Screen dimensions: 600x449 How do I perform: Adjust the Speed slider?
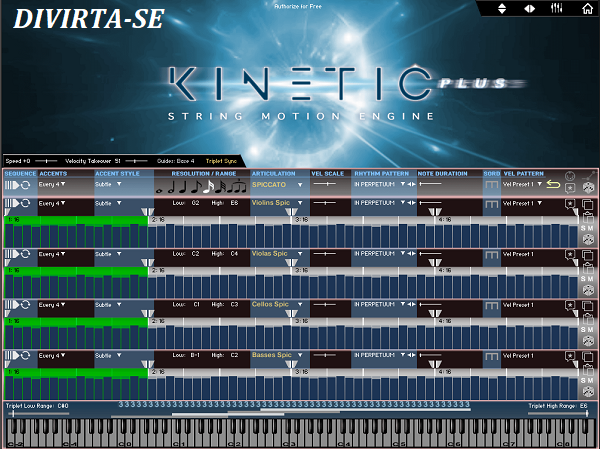click(x=46, y=161)
